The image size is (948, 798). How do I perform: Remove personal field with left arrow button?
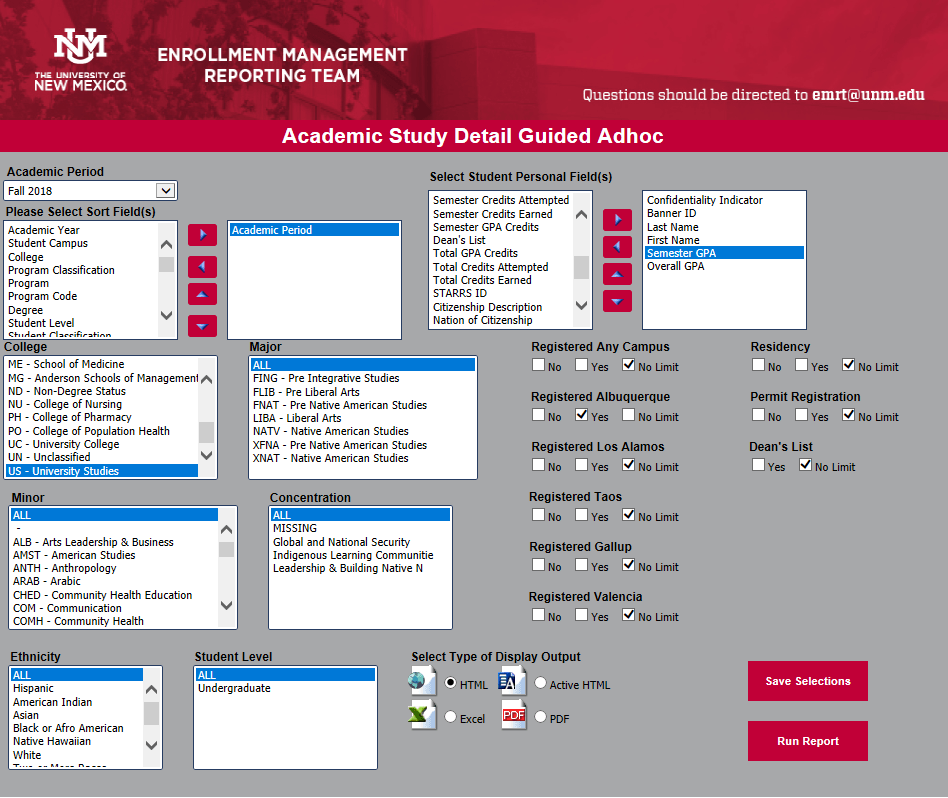tap(617, 247)
